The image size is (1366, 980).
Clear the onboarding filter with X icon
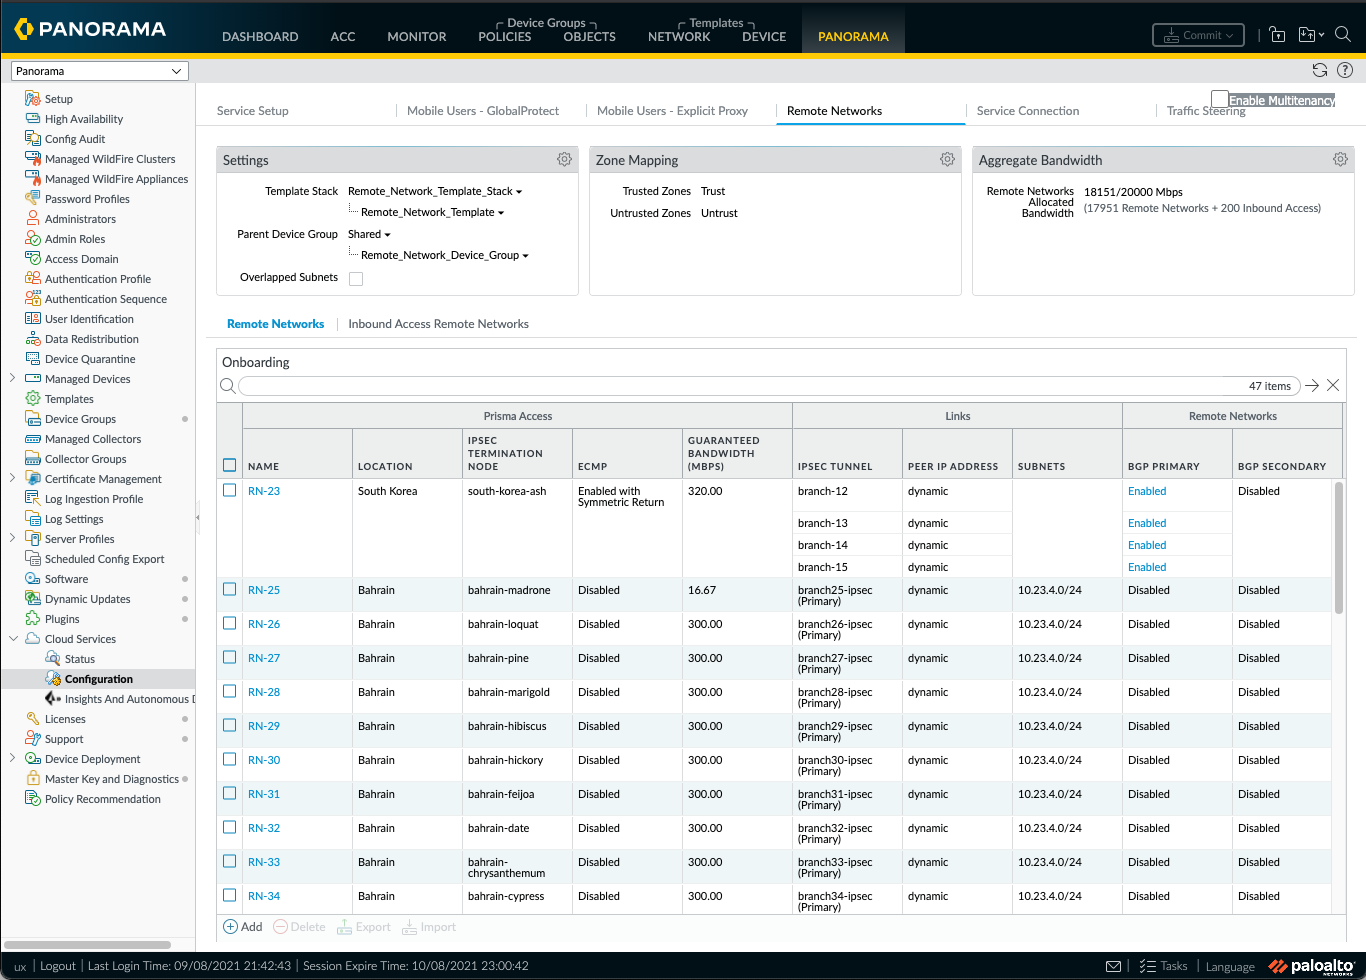pyautogui.click(x=1333, y=386)
